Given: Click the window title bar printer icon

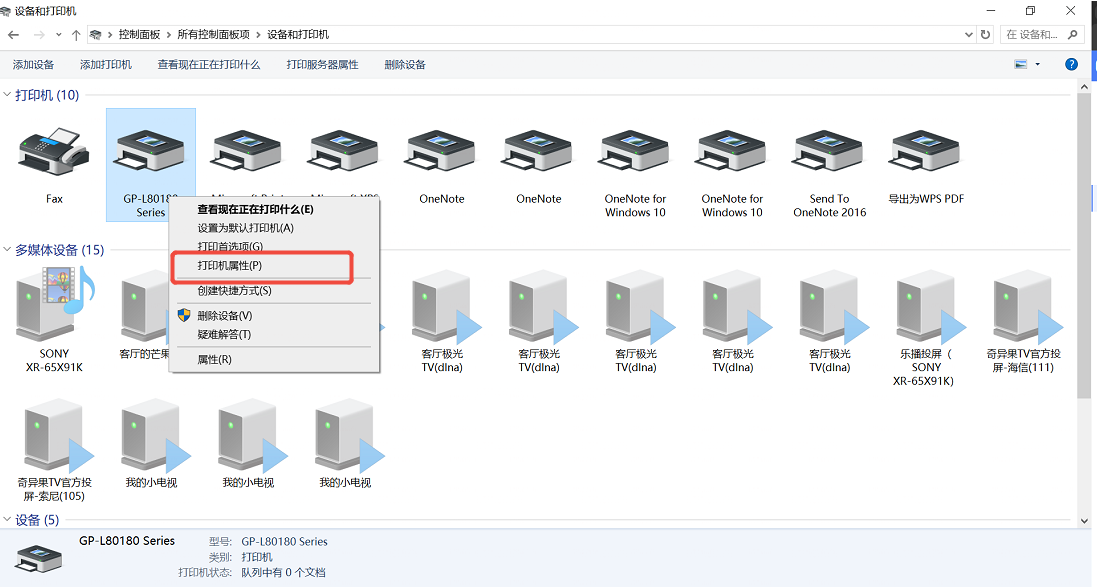Looking at the screenshot, I should click(6, 11).
